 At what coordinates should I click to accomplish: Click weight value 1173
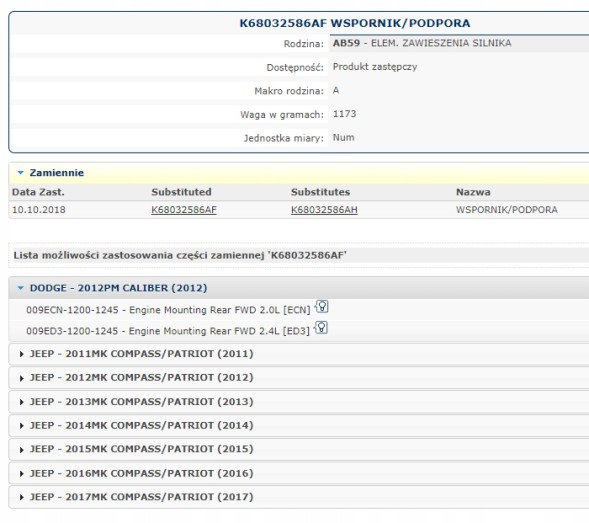(344, 114)
